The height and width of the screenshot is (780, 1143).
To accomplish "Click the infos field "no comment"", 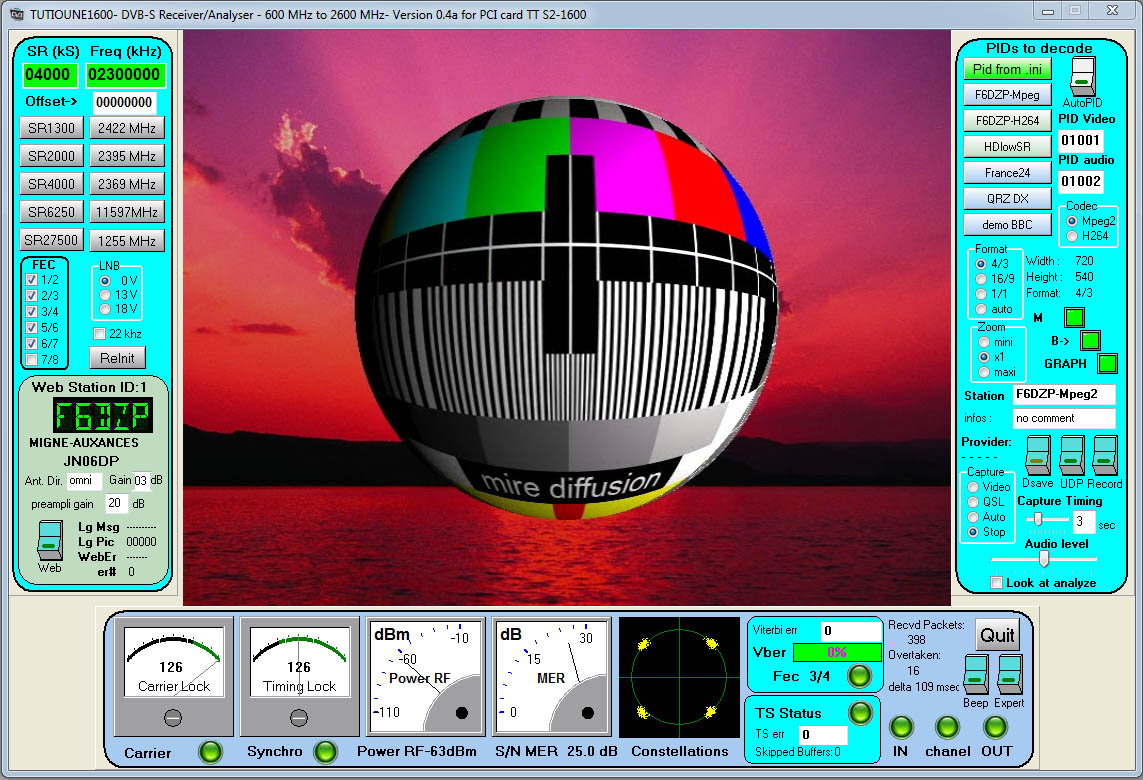I will tap(1064, 418).
